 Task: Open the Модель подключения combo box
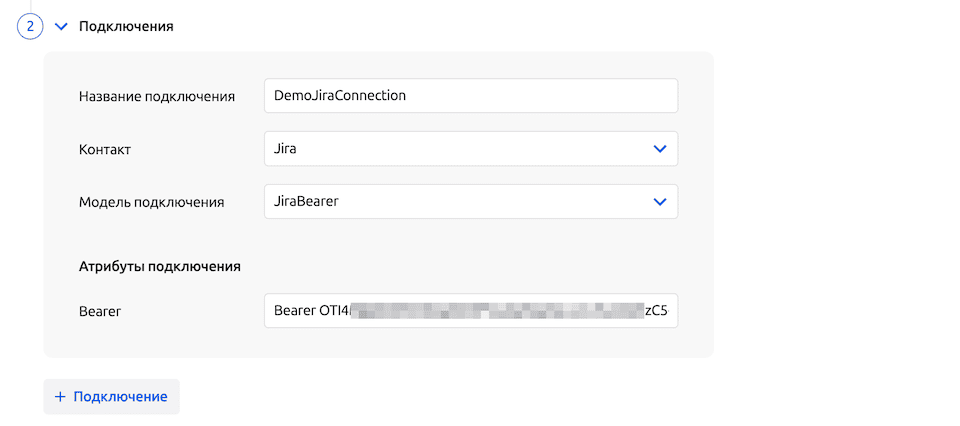[x=470, y=202]
